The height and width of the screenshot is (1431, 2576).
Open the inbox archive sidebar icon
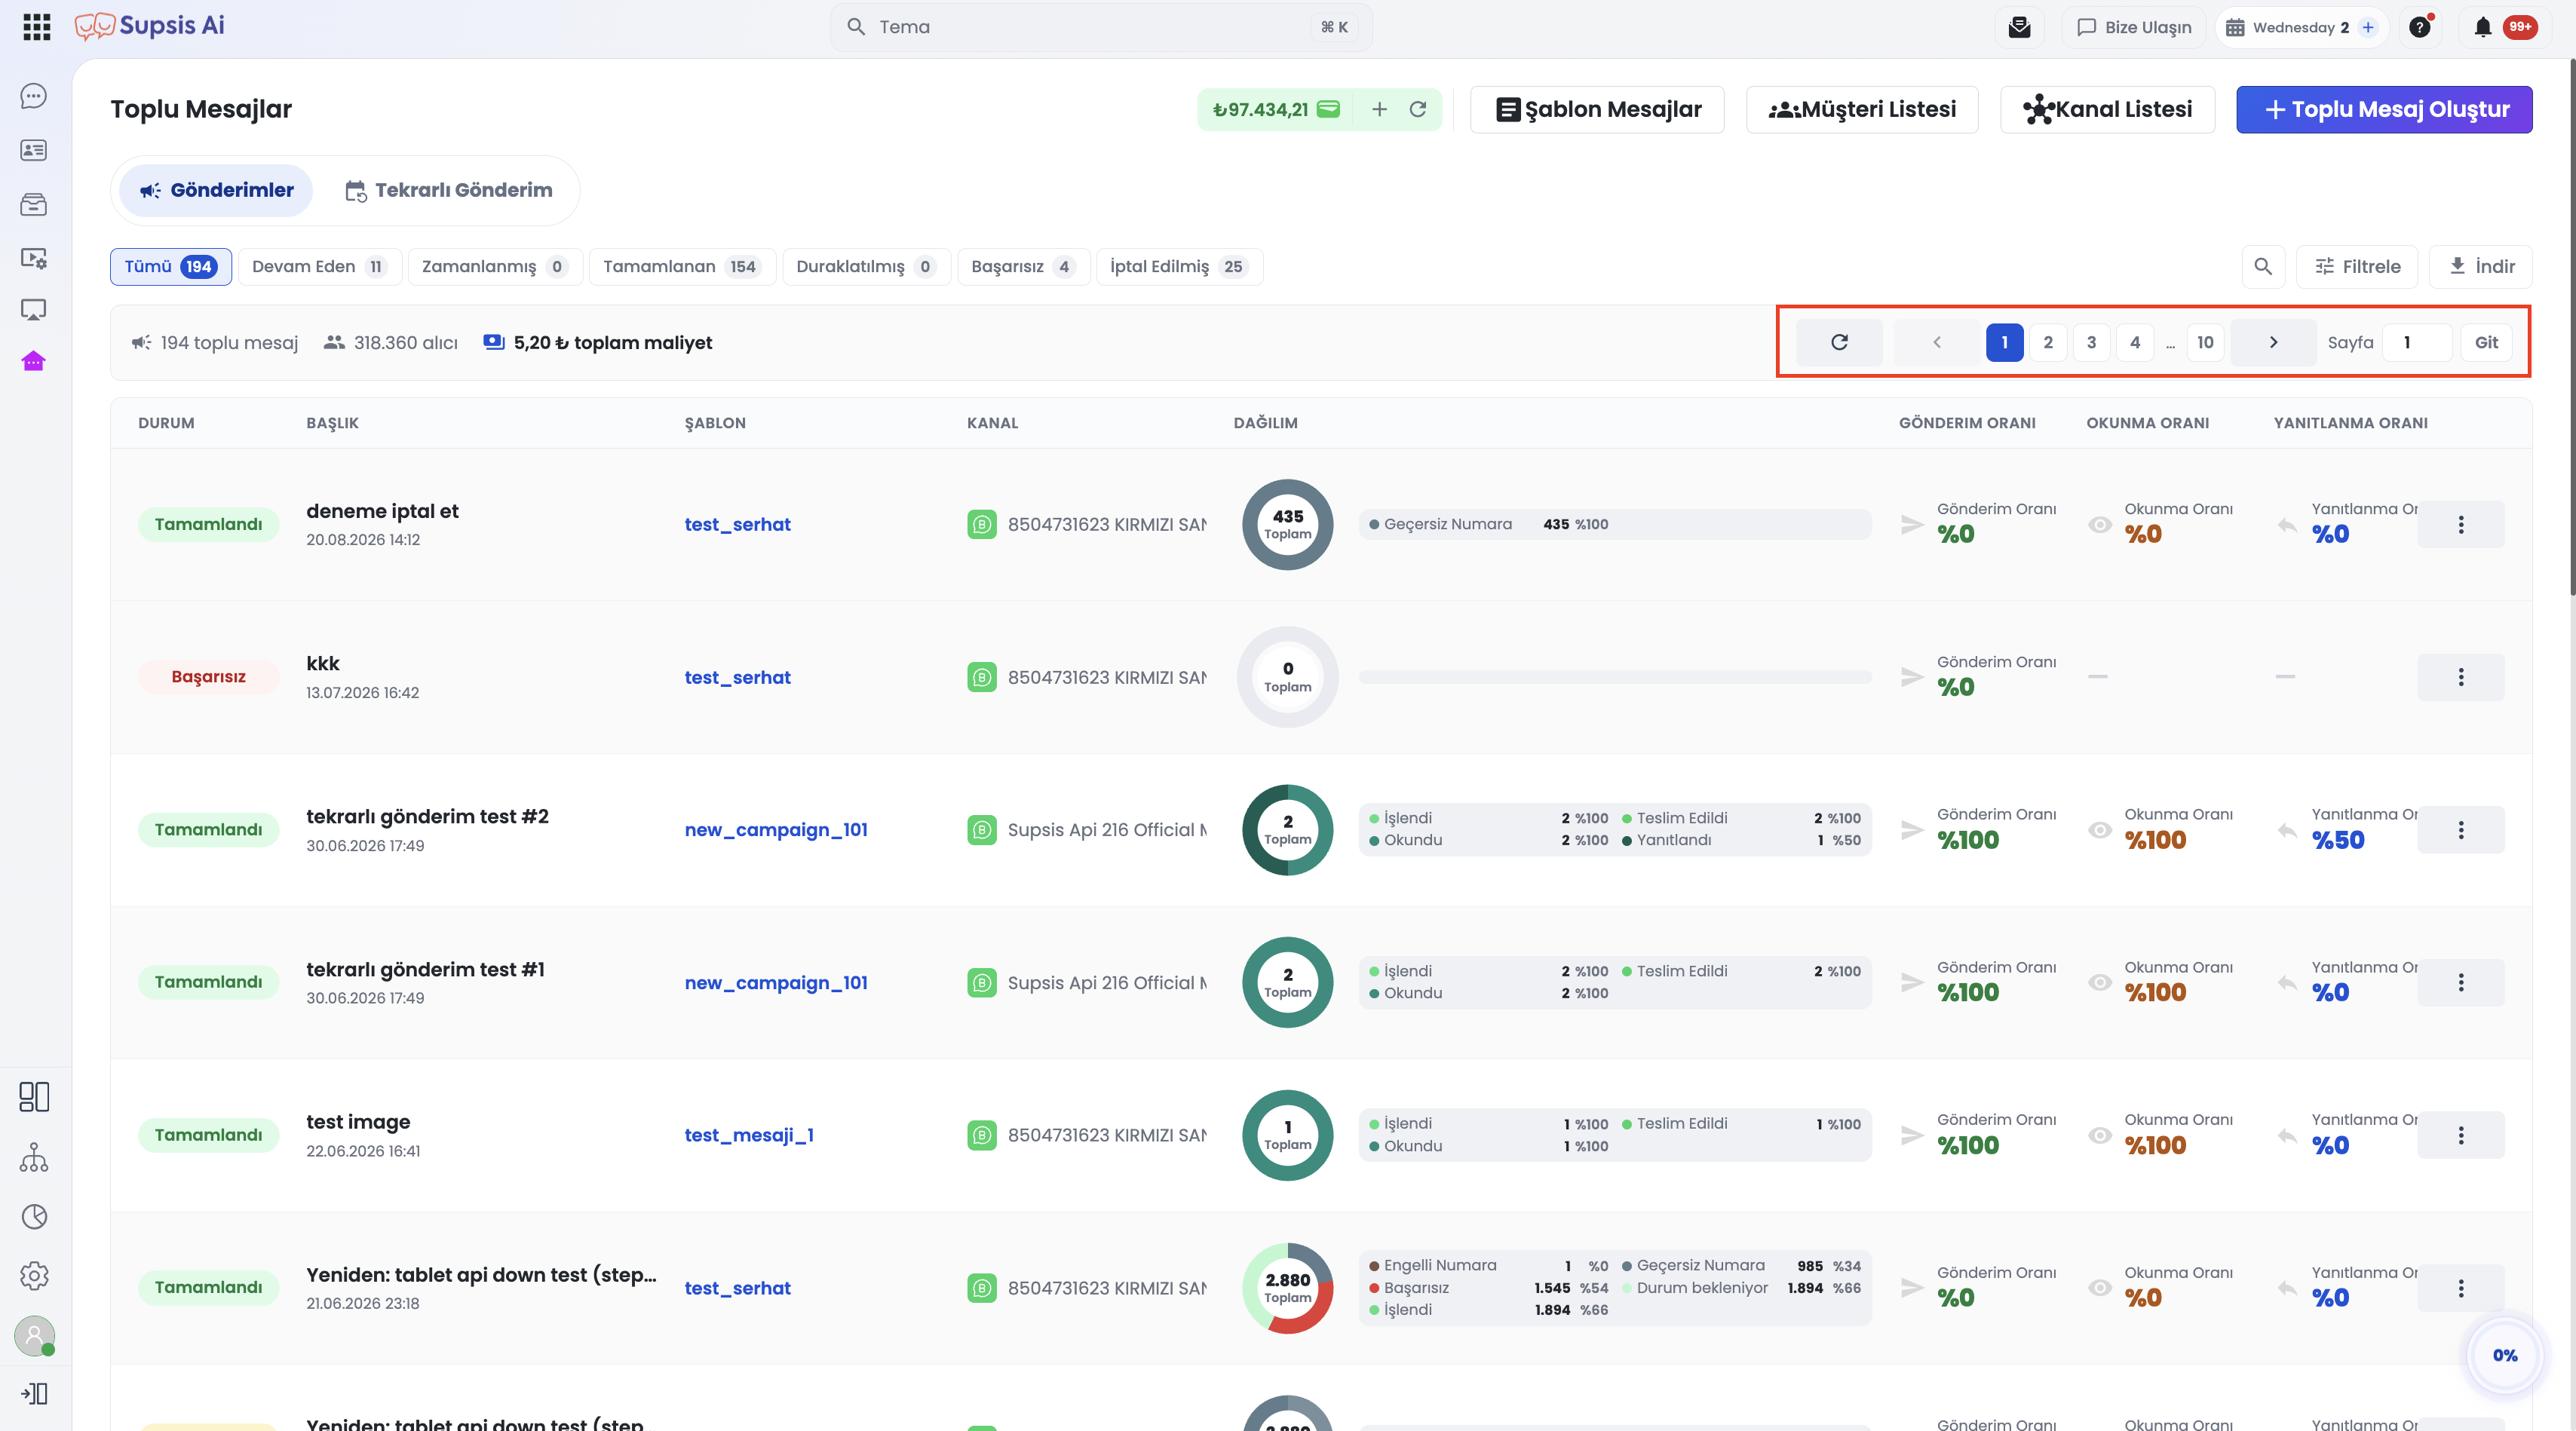(x=34, y=204)
